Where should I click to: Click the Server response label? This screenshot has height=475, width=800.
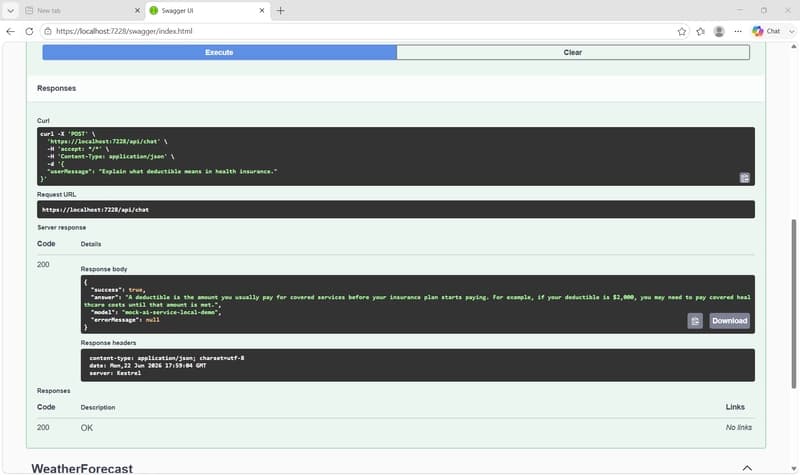point(62,228)
